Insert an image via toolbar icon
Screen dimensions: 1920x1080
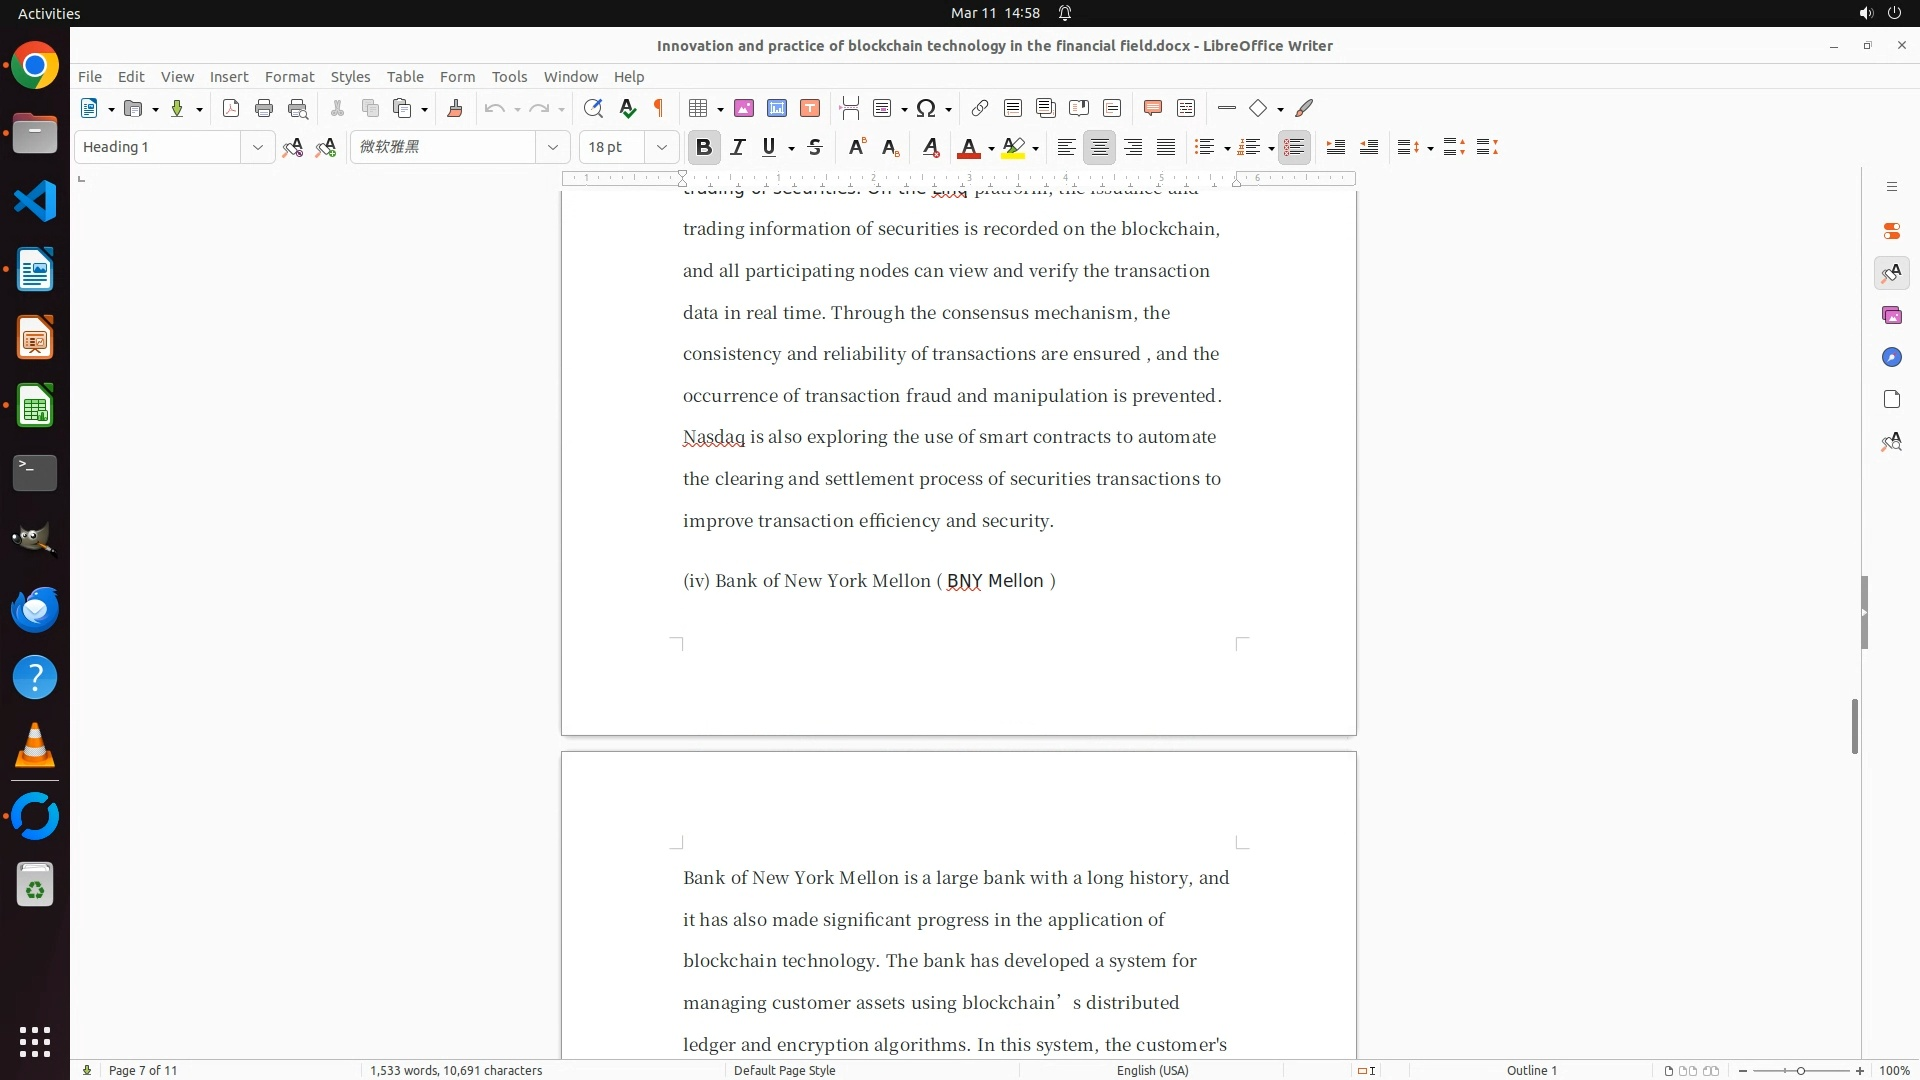743,108
